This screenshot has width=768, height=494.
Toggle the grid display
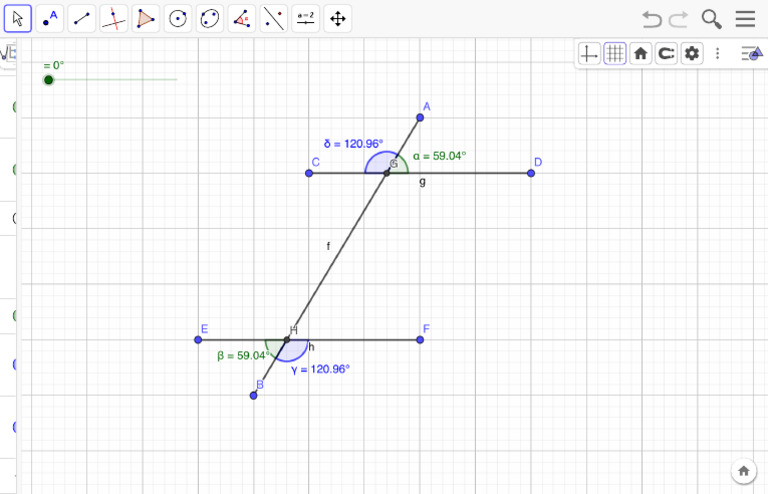click(615, 53)
